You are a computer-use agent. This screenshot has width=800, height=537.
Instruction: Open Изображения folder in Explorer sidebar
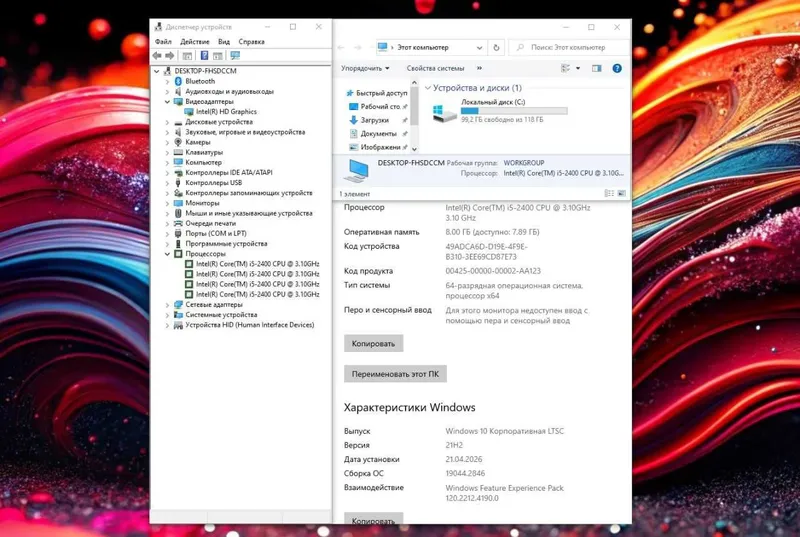(x=380, y=147)
